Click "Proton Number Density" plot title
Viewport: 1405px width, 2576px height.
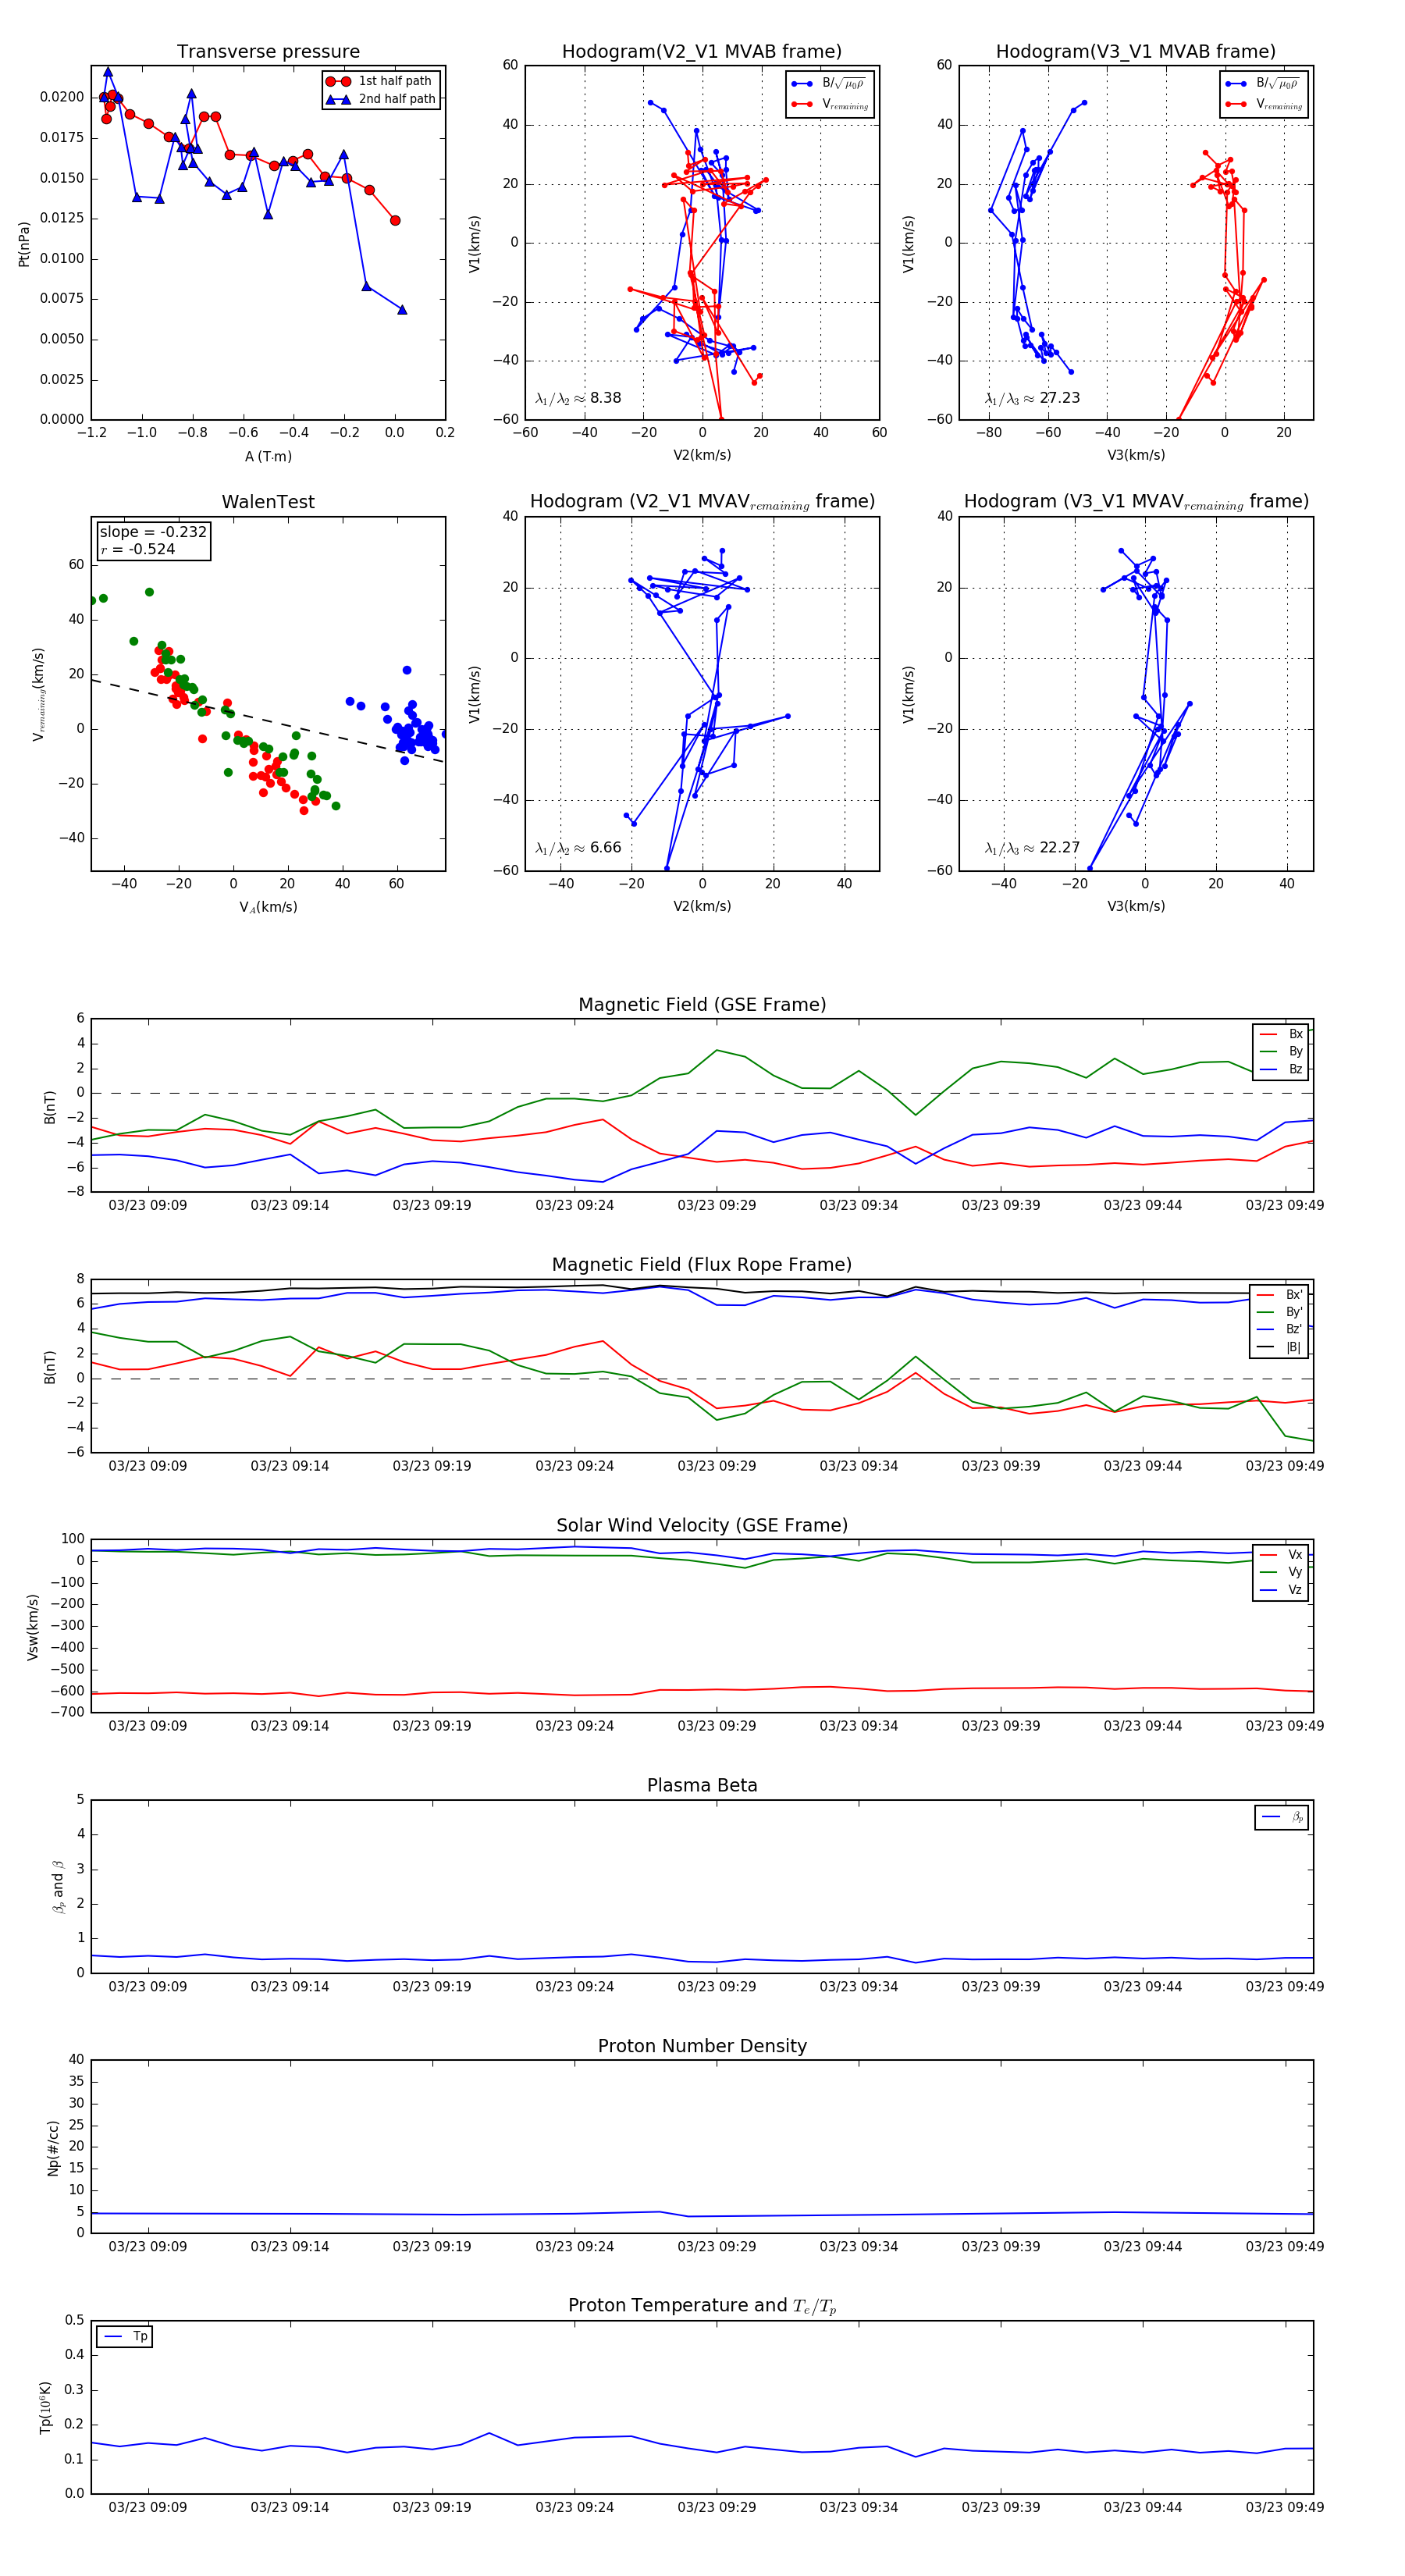pyautogui.click(x=702, y=2046)
